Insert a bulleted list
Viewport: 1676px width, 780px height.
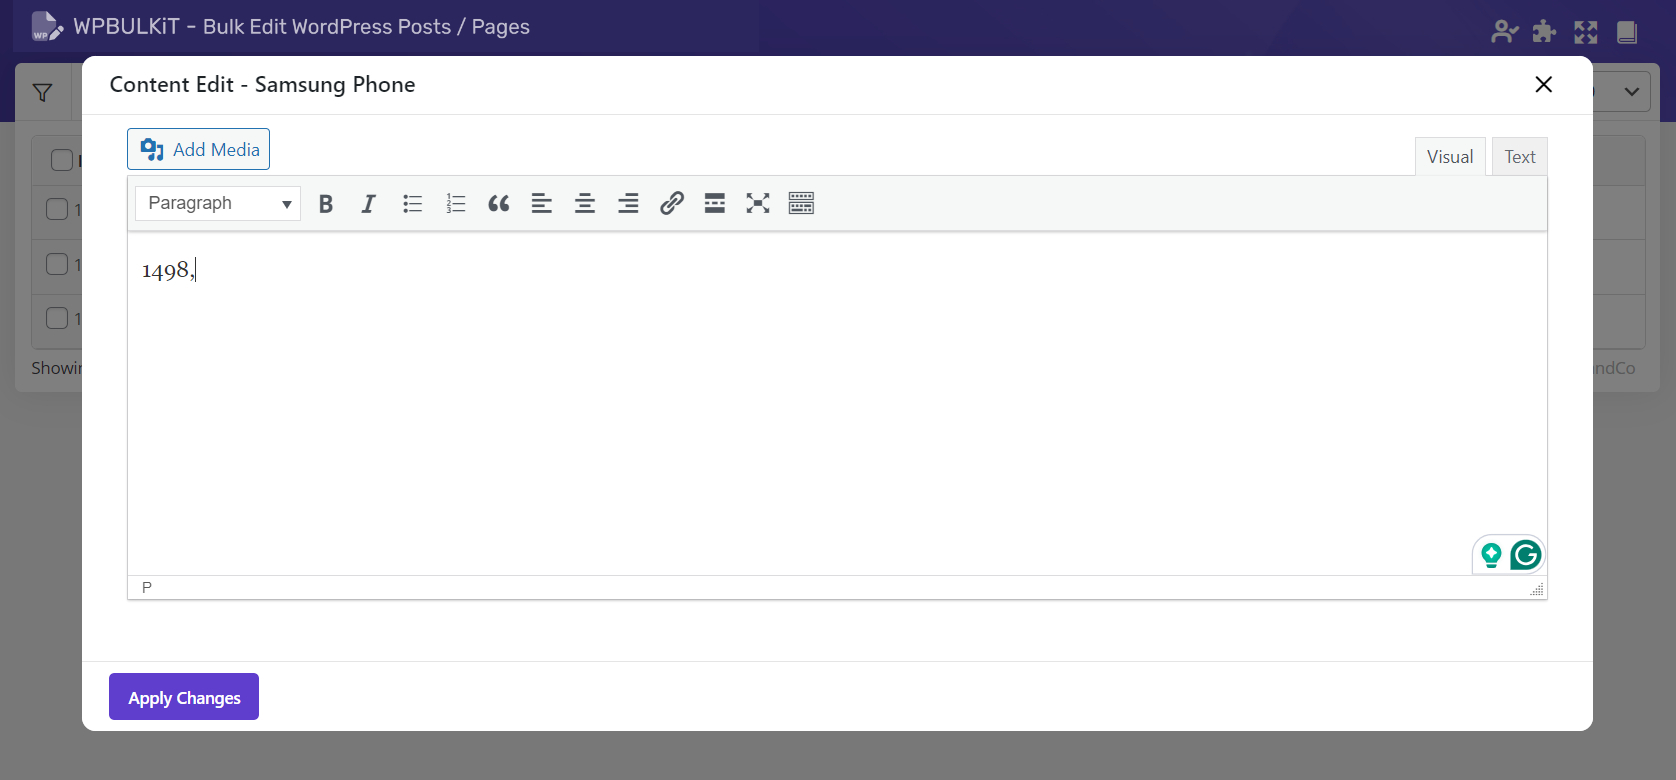click(412, 204)
